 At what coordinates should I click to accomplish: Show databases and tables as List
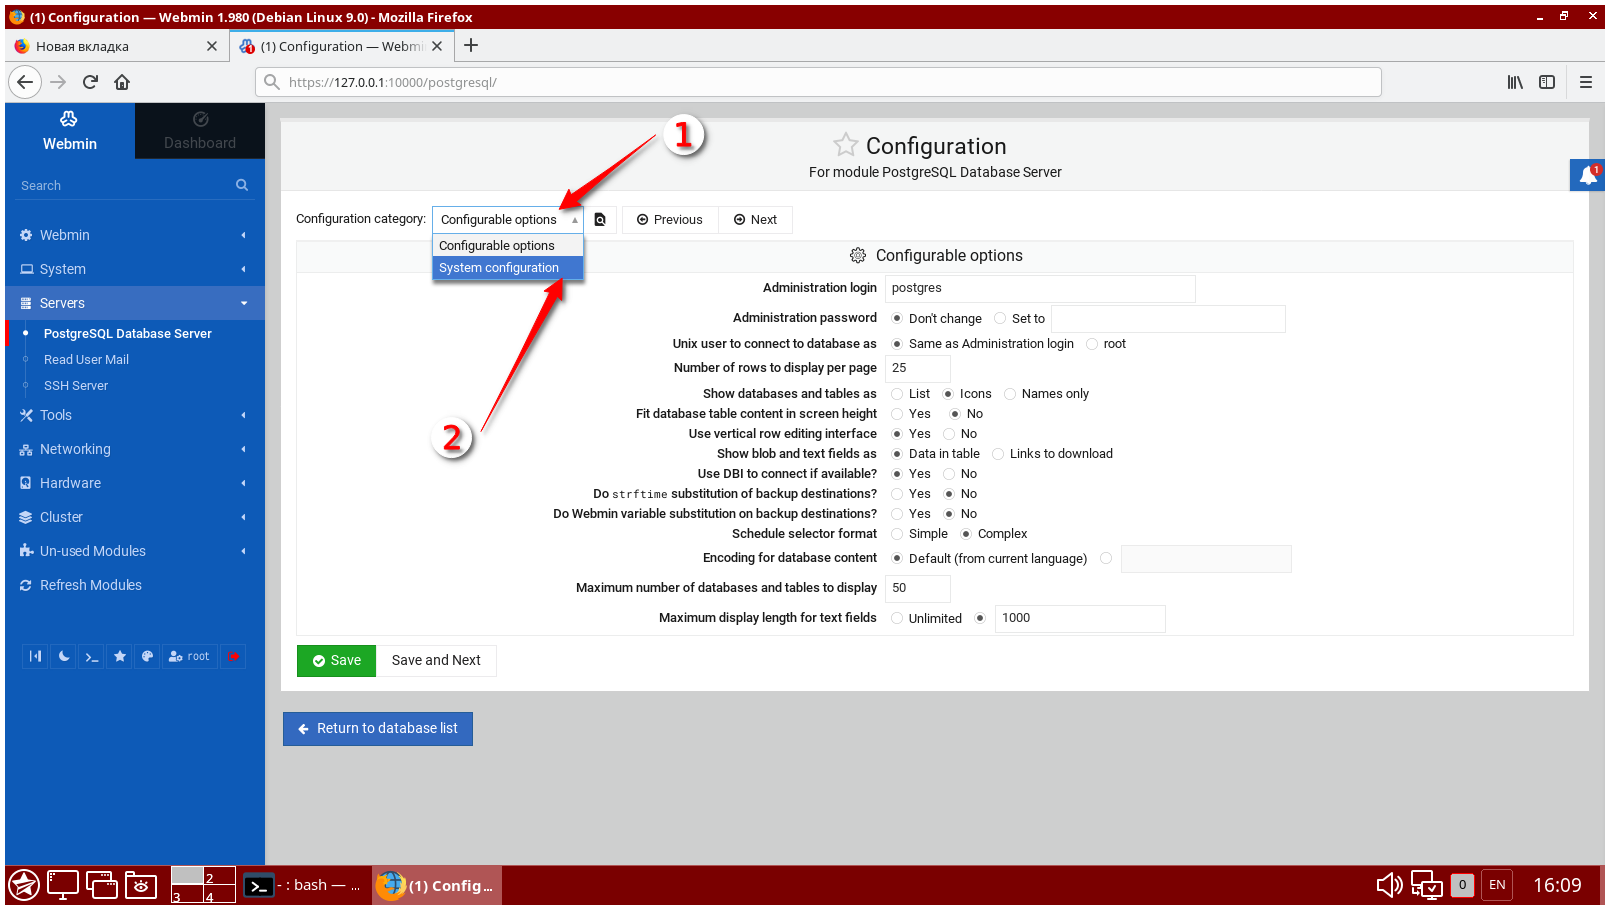[897, 394]
